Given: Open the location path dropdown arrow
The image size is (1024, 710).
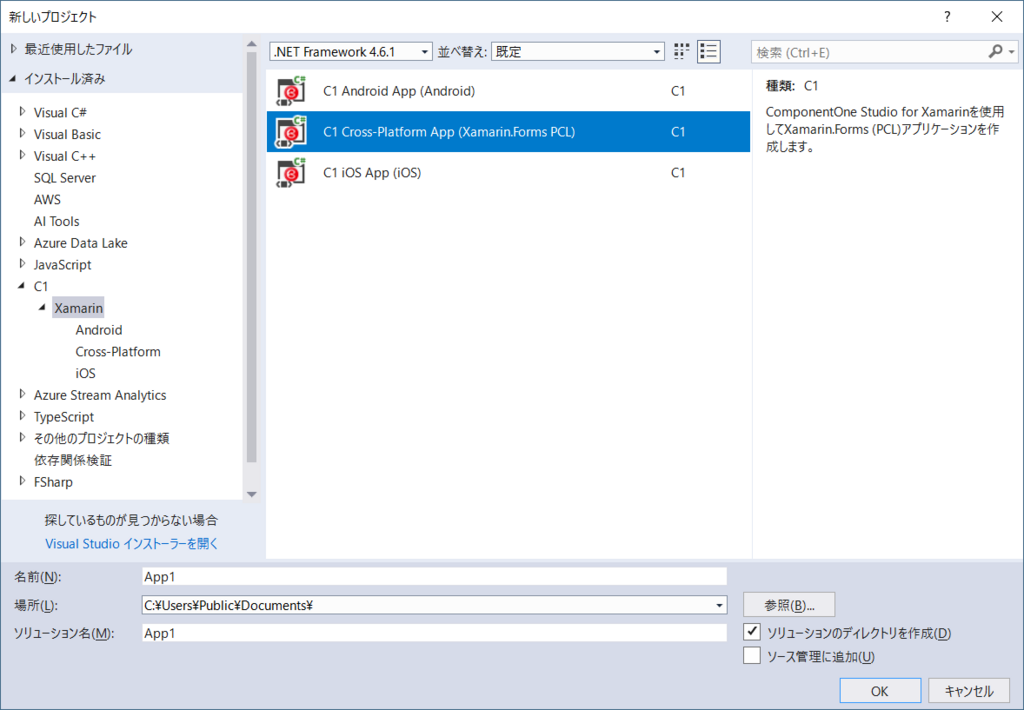Looking at the screenshot, I should point(719,605).
